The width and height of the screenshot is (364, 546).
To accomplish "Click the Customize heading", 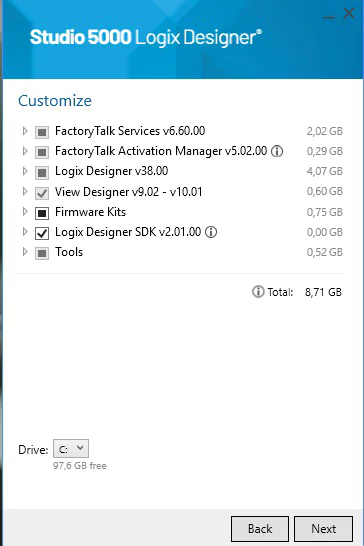I will point(55,101).
